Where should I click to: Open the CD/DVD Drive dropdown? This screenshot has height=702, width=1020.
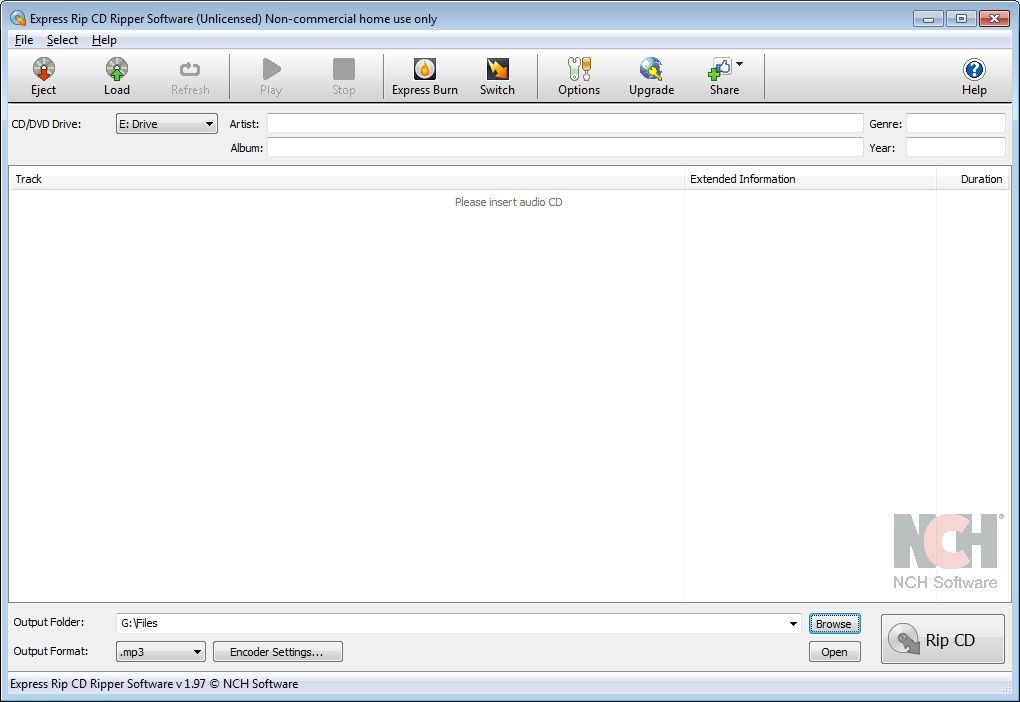point(167,124)
